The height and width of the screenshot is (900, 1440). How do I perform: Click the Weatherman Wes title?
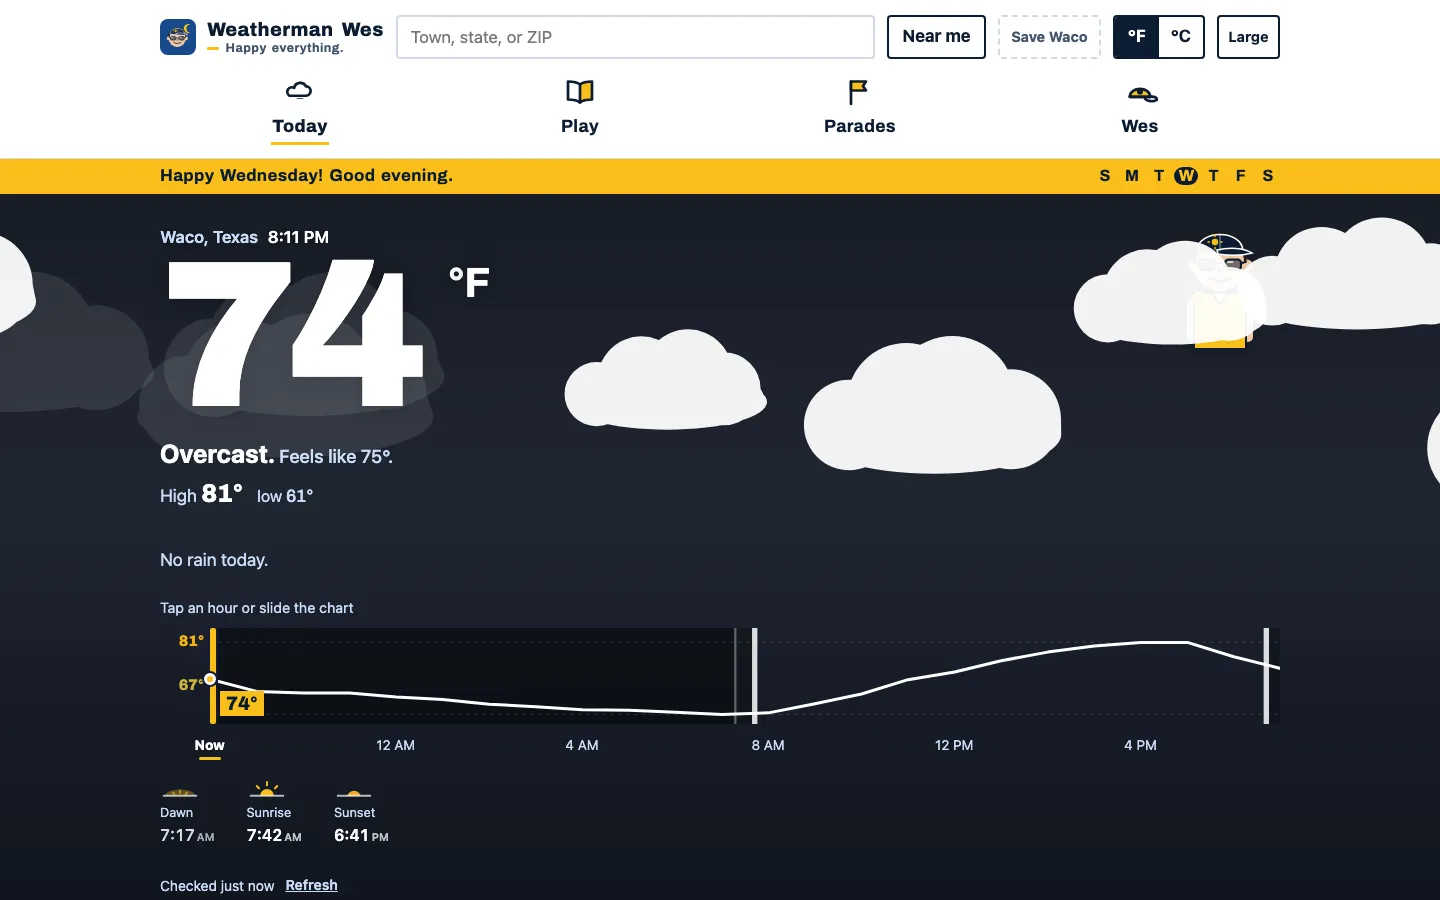click(x=295, y=30)
